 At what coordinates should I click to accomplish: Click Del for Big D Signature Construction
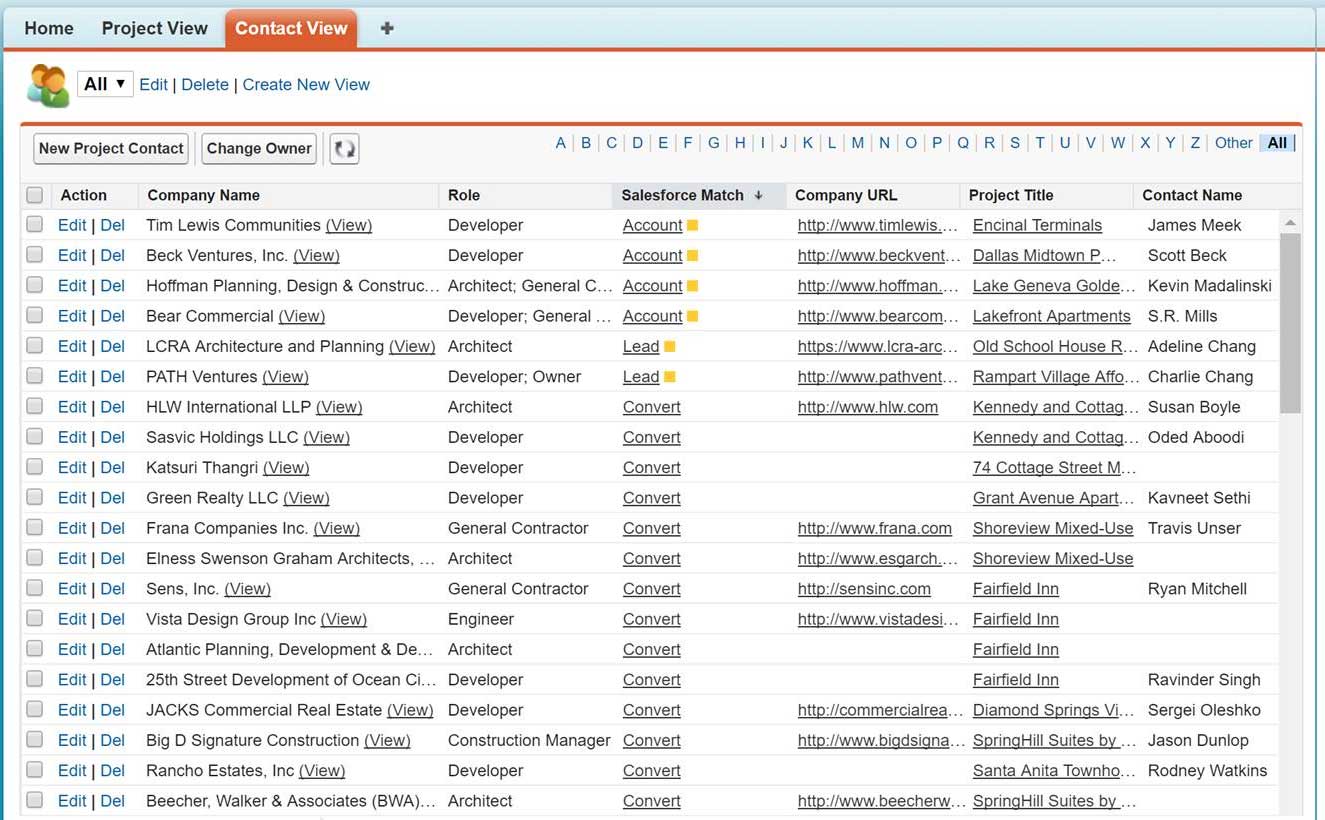(113, 740)
